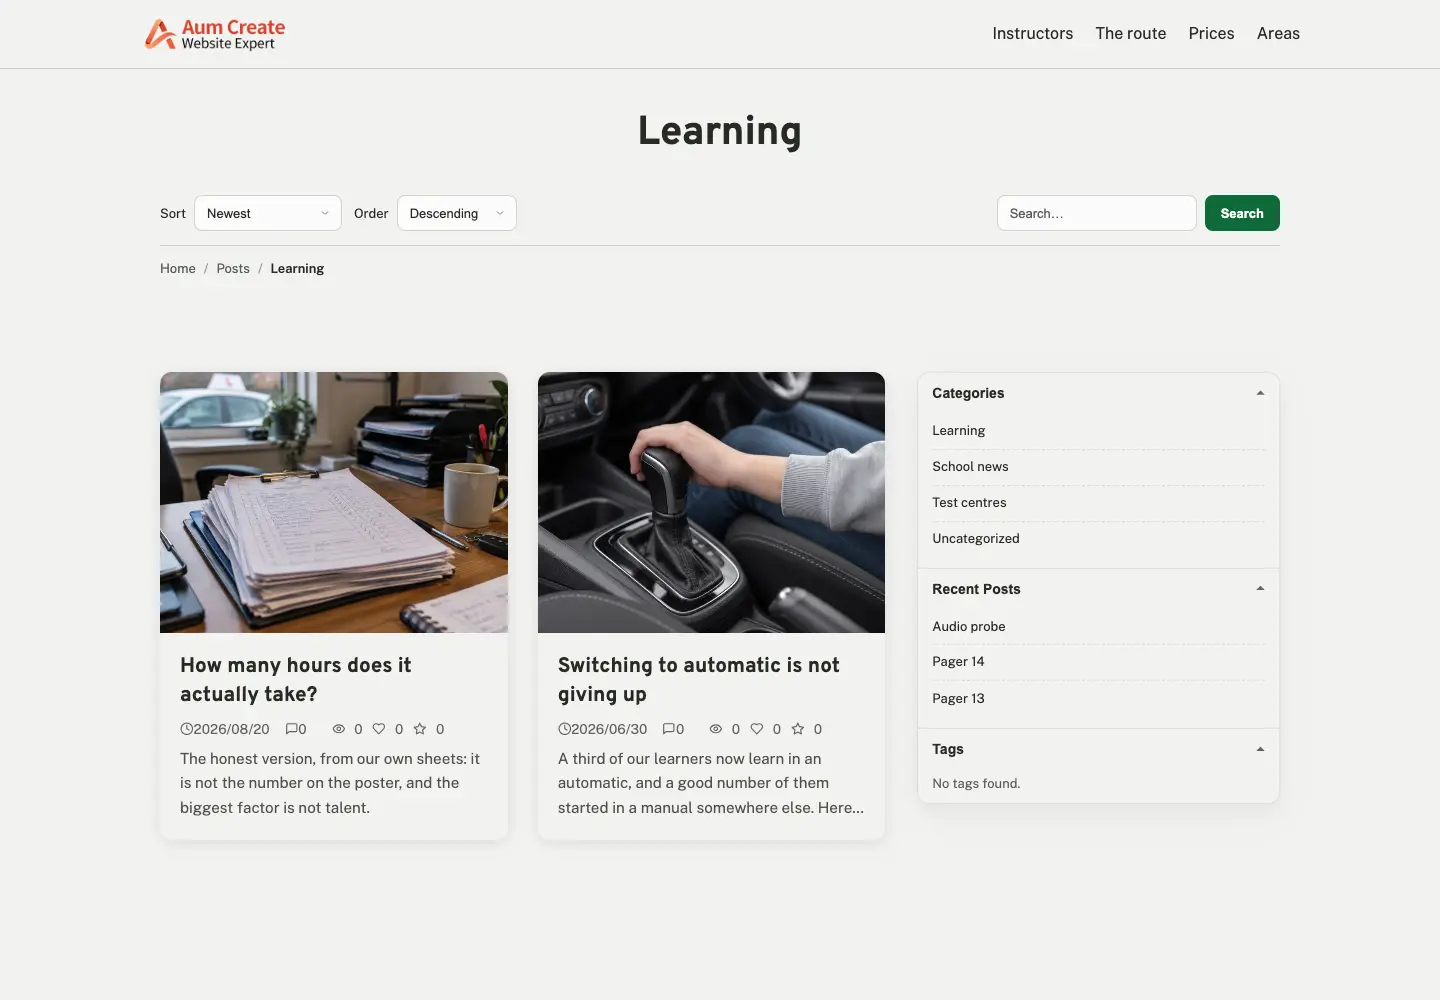The height and width of the screenshot is (1000, 1440).
Task: Select Test centres category
Action: pyautogui.click(x=969, y=503)
